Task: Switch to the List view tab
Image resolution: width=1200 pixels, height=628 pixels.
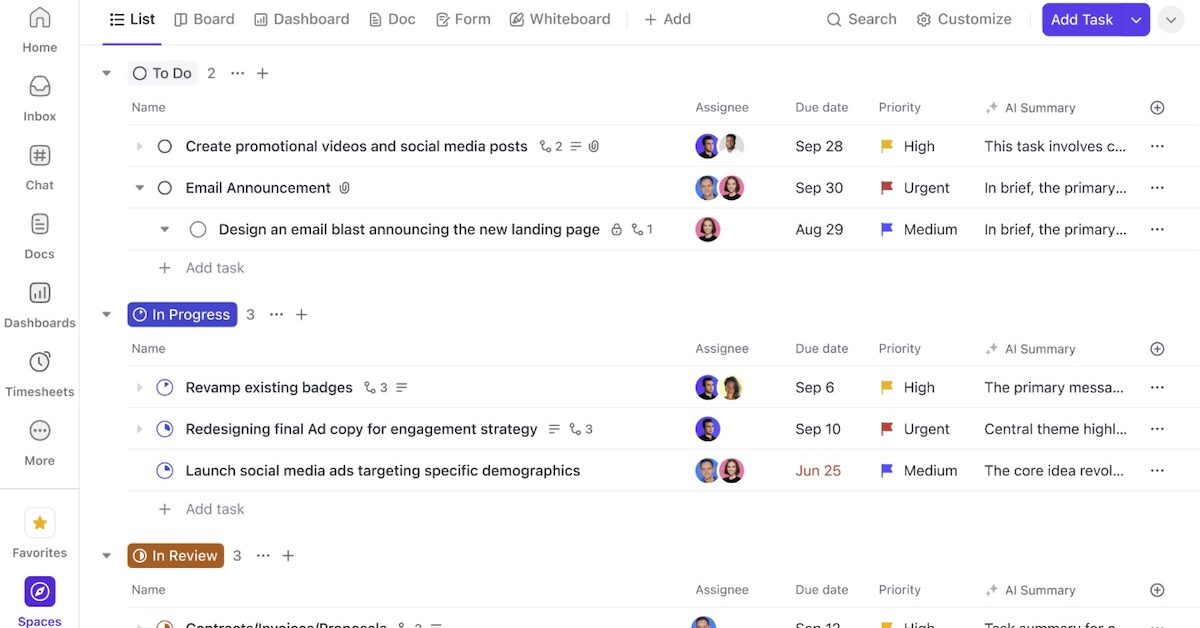Action: pyautogui.click(x=132, y=19)
